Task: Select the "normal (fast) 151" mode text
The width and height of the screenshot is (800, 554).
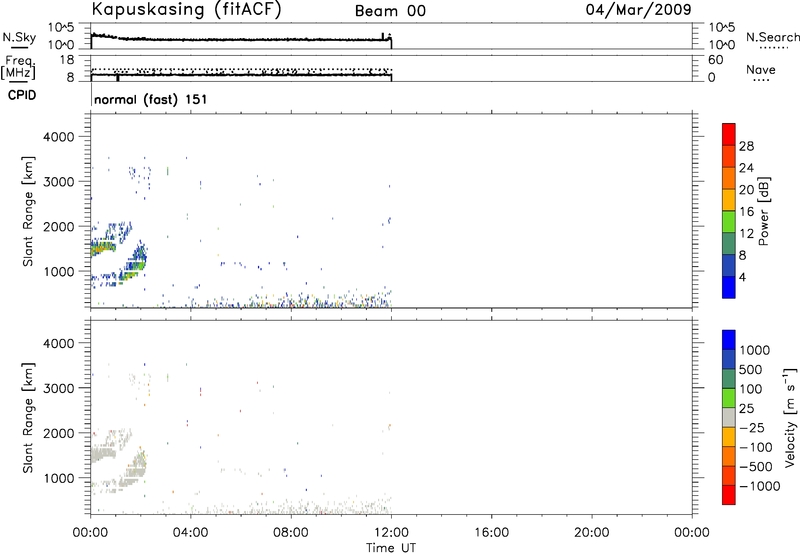Action: point(151,99)
